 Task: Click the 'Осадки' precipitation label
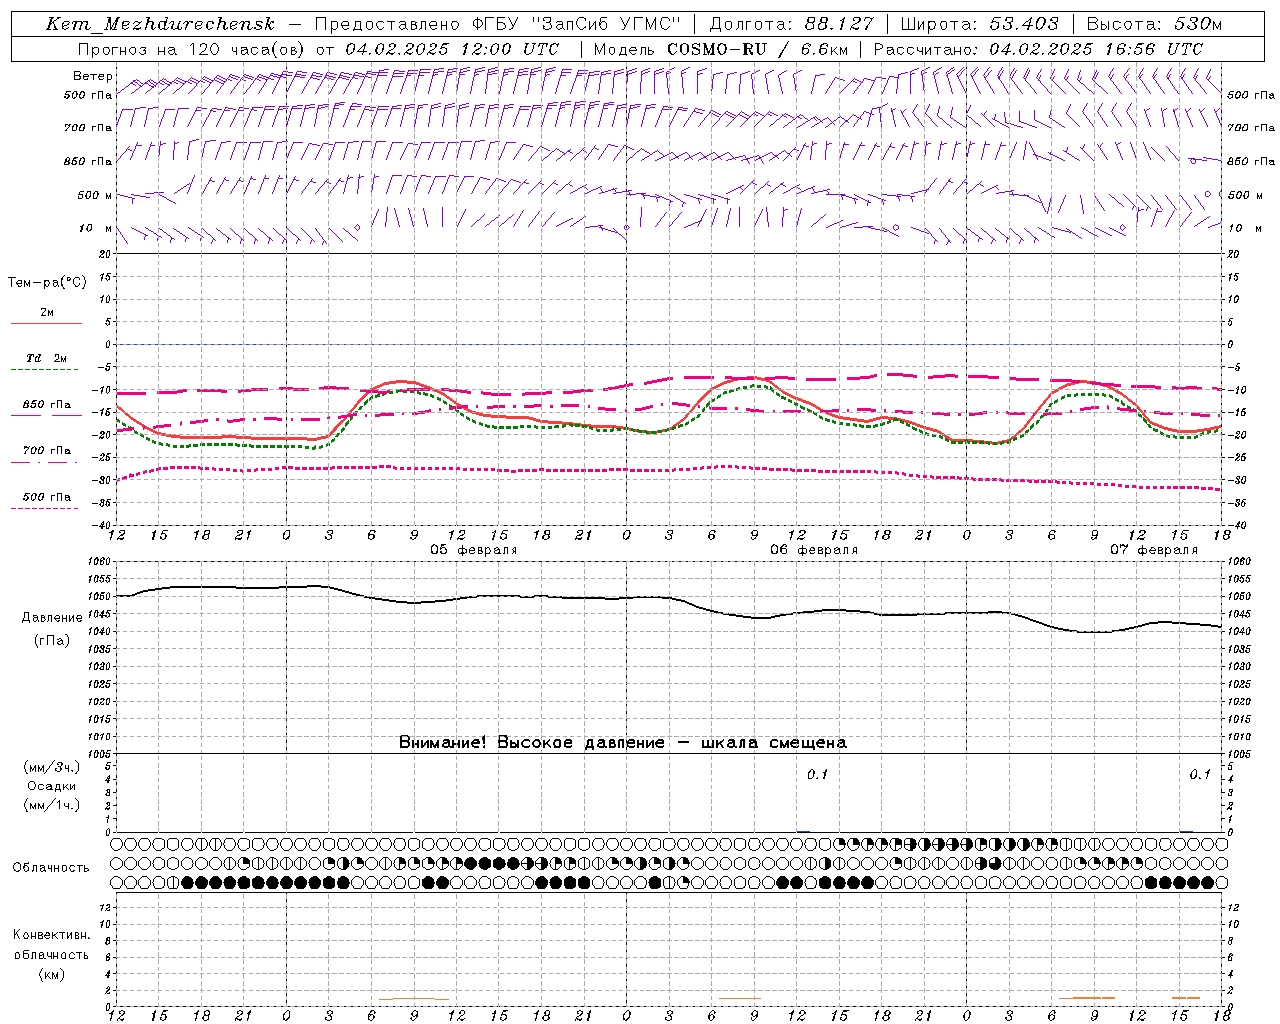click(51, 786)
